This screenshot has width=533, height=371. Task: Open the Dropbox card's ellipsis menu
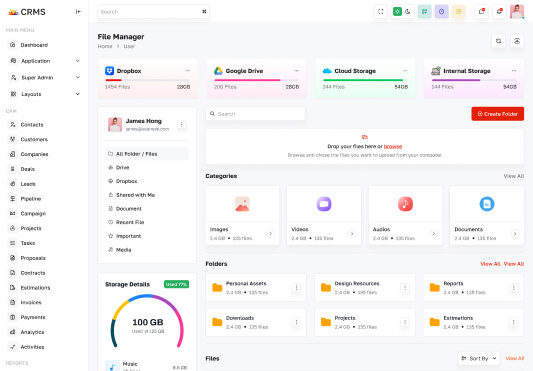tap(188, 71)
